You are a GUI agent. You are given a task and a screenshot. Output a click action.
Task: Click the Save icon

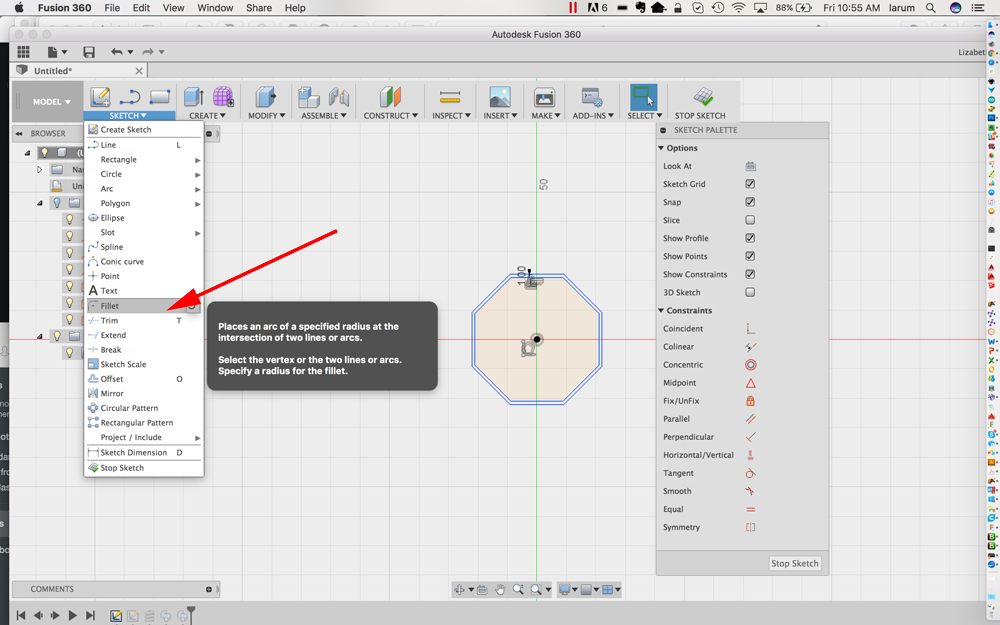point(89,52)
